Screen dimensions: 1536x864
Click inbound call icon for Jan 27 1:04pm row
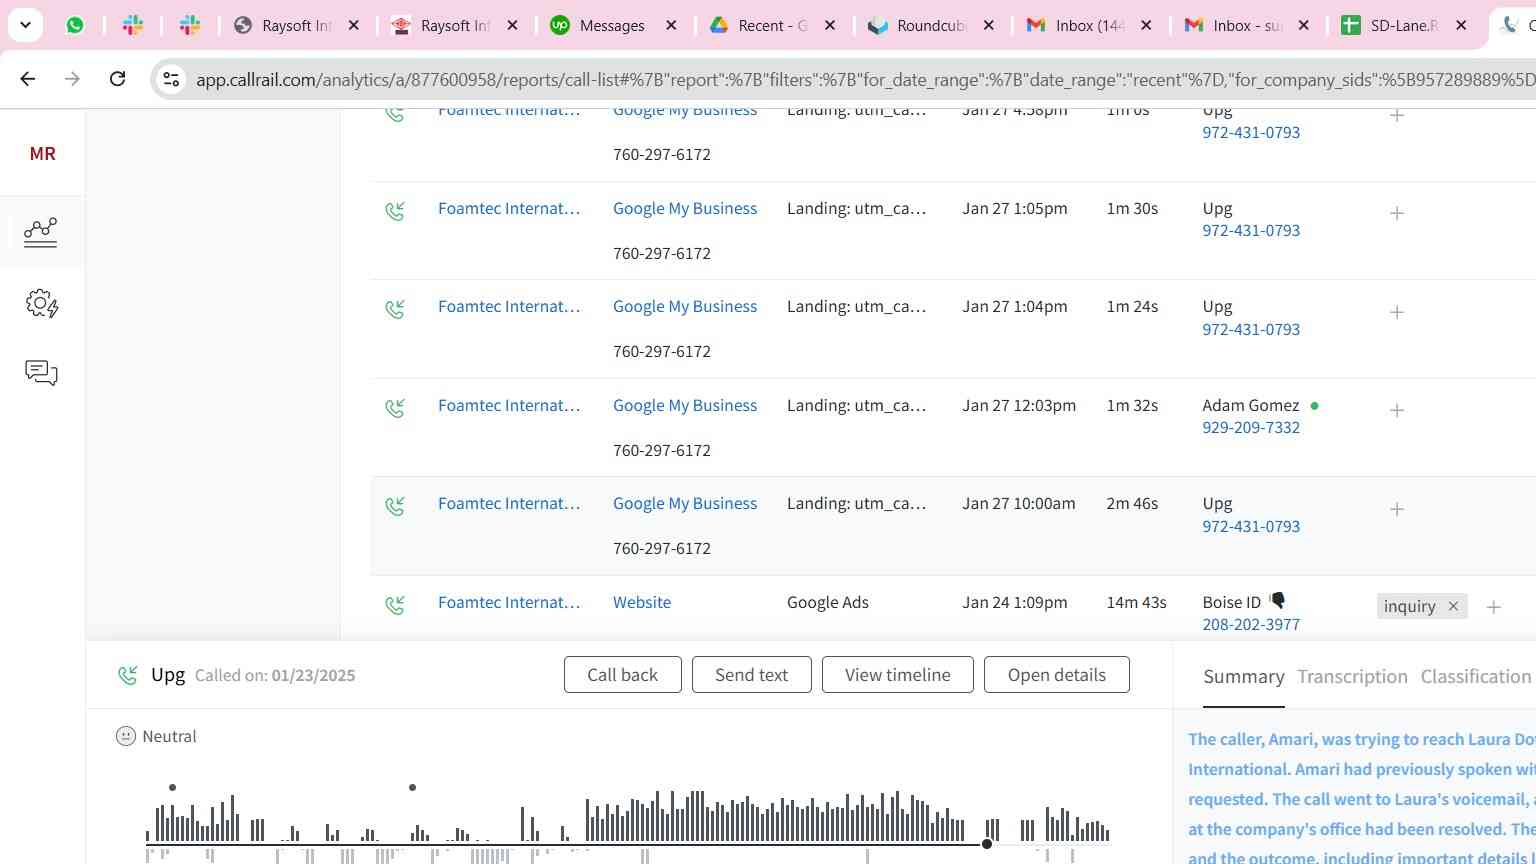pyautogui.click(x=395, y=309)
